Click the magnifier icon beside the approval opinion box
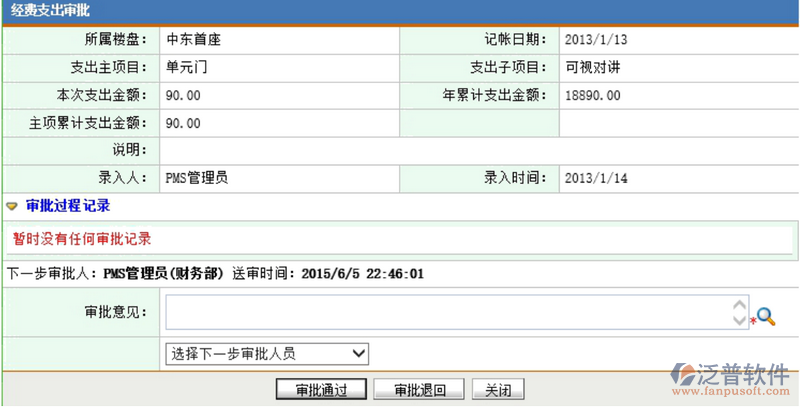This screenshot has width=800, height=407. pos(766,316)
